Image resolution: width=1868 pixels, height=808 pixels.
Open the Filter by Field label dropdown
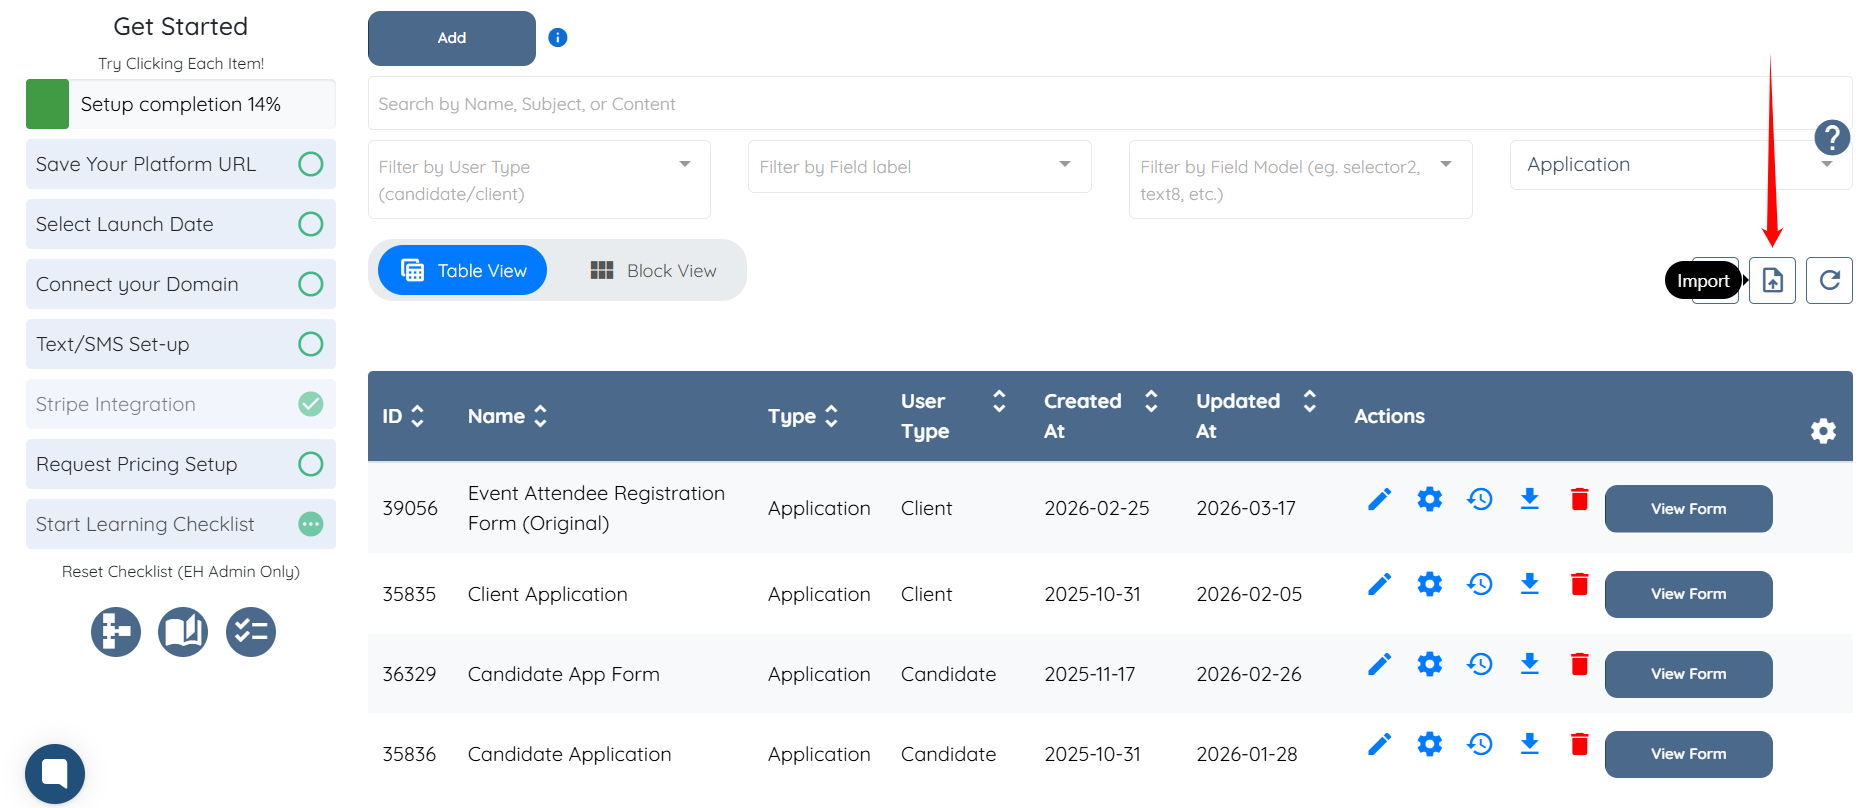tap(919, 167)
